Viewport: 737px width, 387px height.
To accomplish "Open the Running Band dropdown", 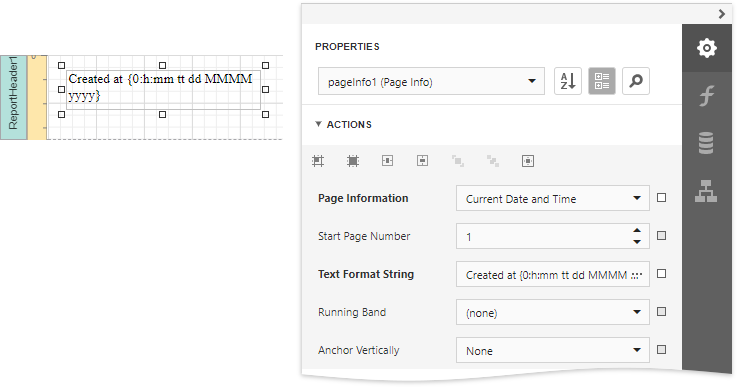I will (553, 312).
